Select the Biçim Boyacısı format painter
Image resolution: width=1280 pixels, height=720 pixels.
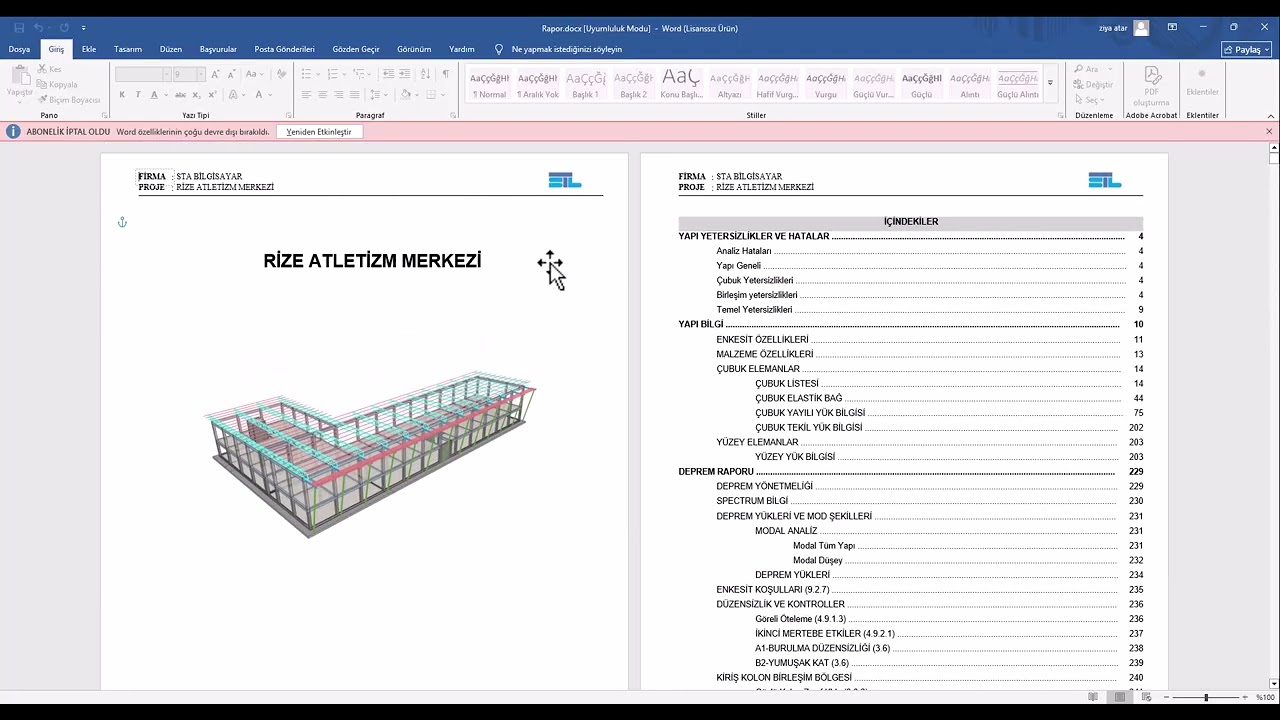[x=69, y=99]
